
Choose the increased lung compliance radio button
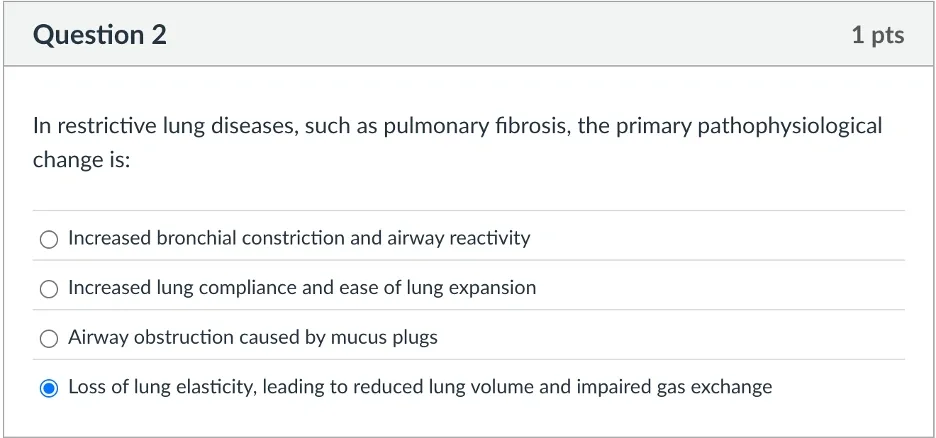(x=49, y=289)
